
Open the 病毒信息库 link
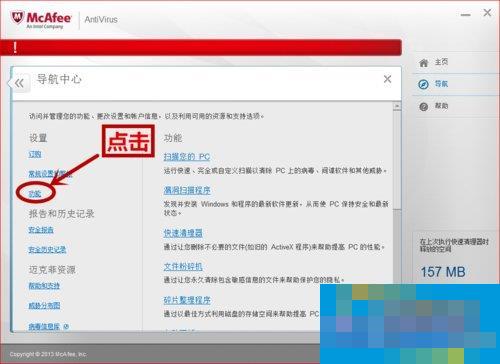pos(44,327)
